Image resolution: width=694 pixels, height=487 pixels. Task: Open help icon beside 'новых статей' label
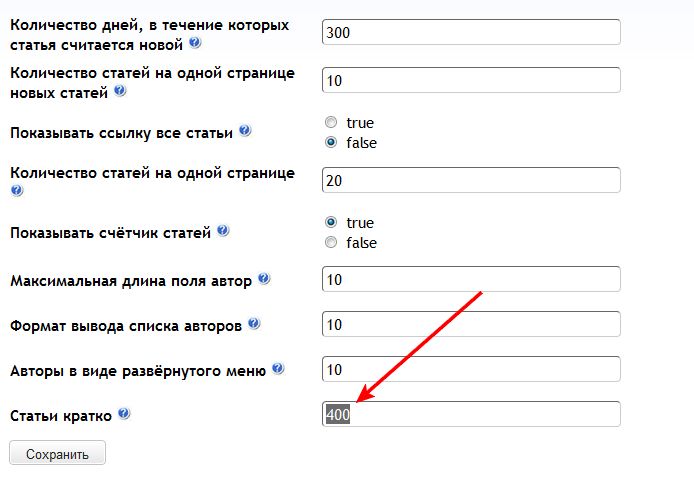(120, 91)
